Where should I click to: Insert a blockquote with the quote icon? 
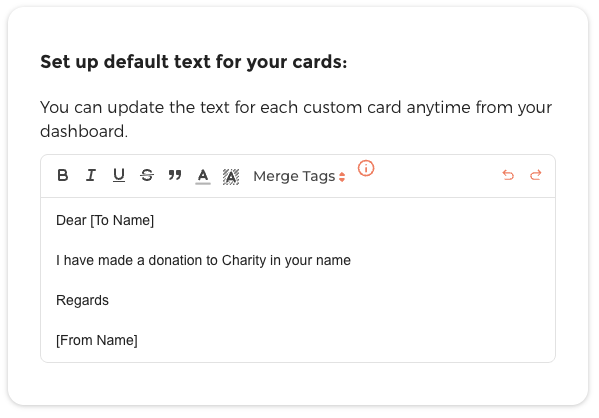(175, 175)
